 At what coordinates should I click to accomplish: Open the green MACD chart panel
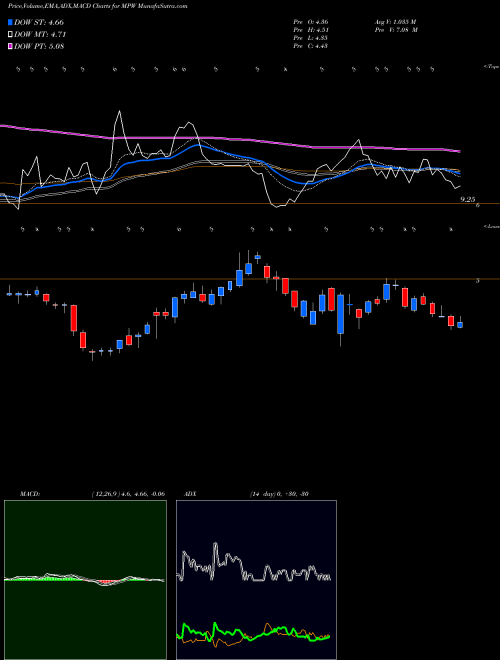tap(85, 580)
